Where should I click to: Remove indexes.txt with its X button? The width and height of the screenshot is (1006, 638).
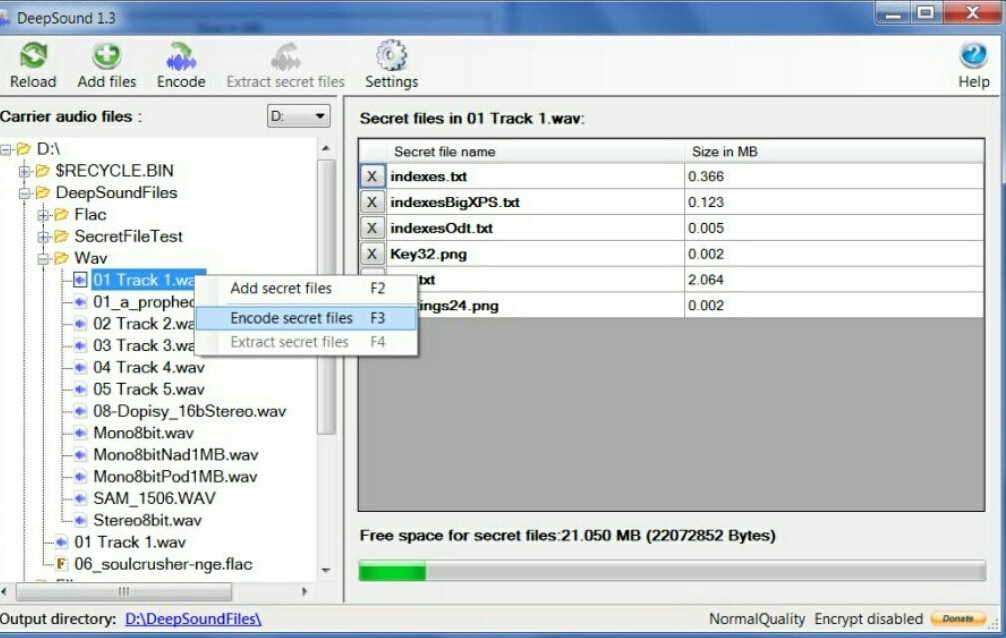[372, 177]
